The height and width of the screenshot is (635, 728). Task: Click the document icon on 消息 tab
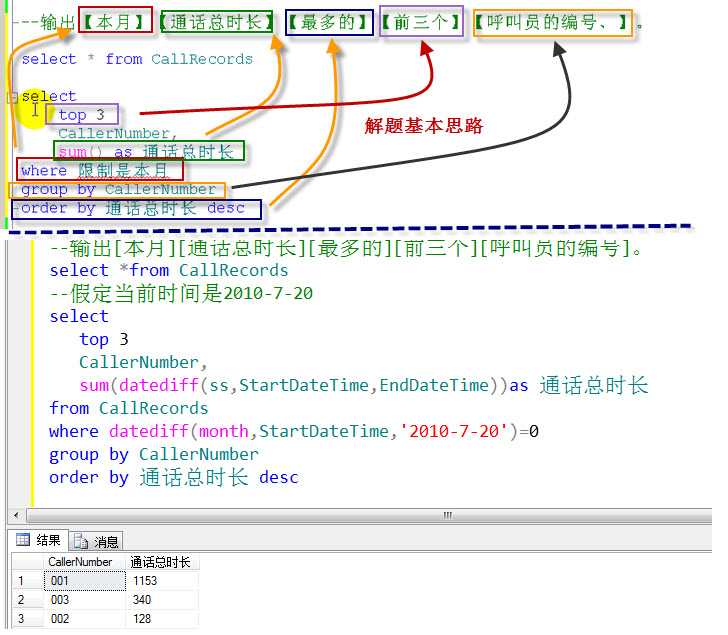pyautogui.click(x=81, y=541)
